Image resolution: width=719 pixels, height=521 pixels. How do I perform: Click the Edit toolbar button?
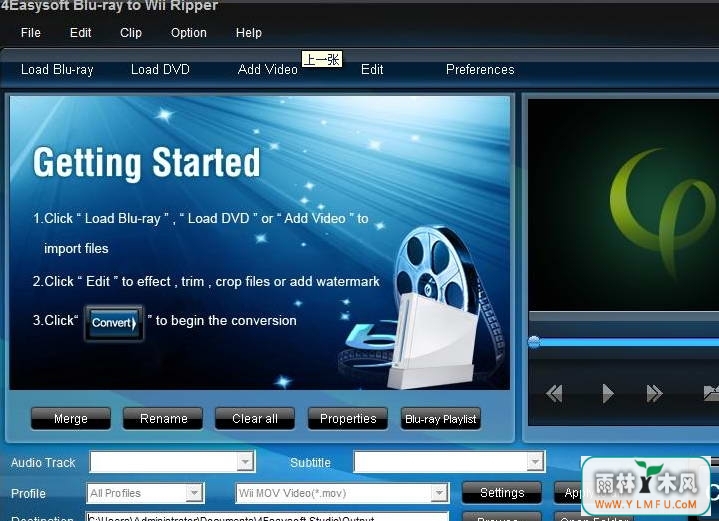coord(372,70)
